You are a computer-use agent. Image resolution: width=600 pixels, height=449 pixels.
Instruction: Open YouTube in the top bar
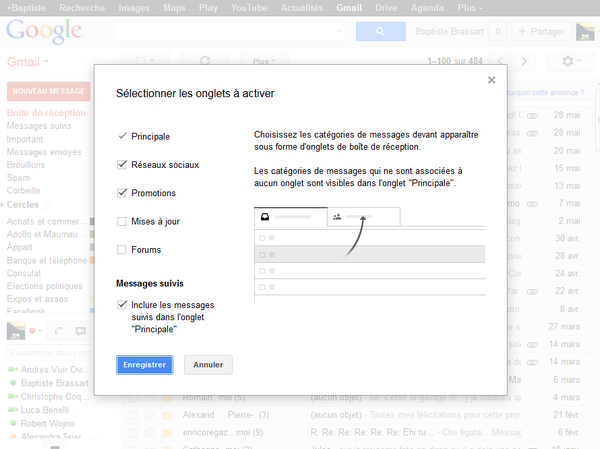(x=249, y=8)
